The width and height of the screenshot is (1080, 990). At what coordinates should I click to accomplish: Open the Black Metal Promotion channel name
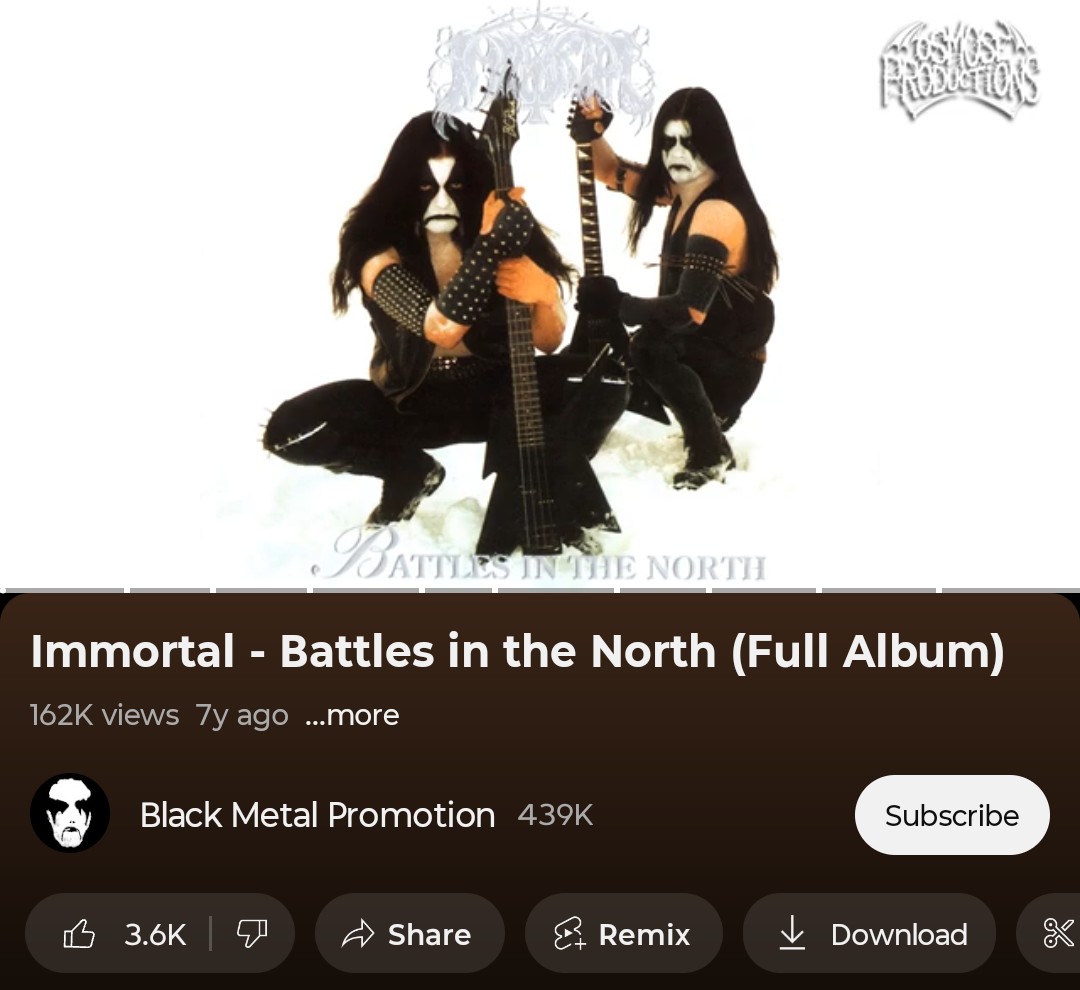(318, 815)
